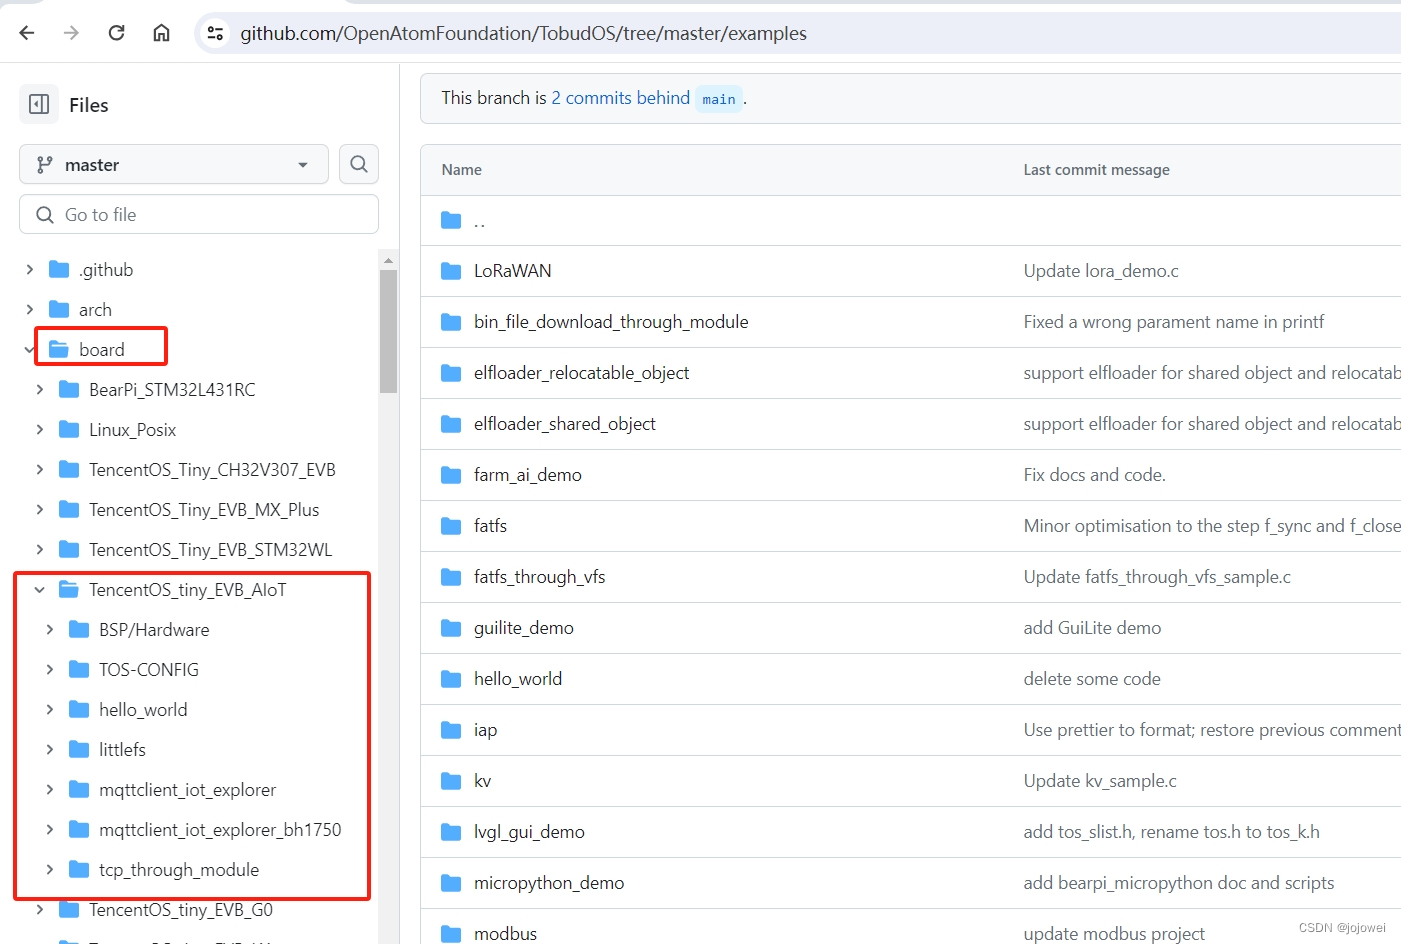Go back with the browser back arrow
The image size is (1401, 944).
27,33
